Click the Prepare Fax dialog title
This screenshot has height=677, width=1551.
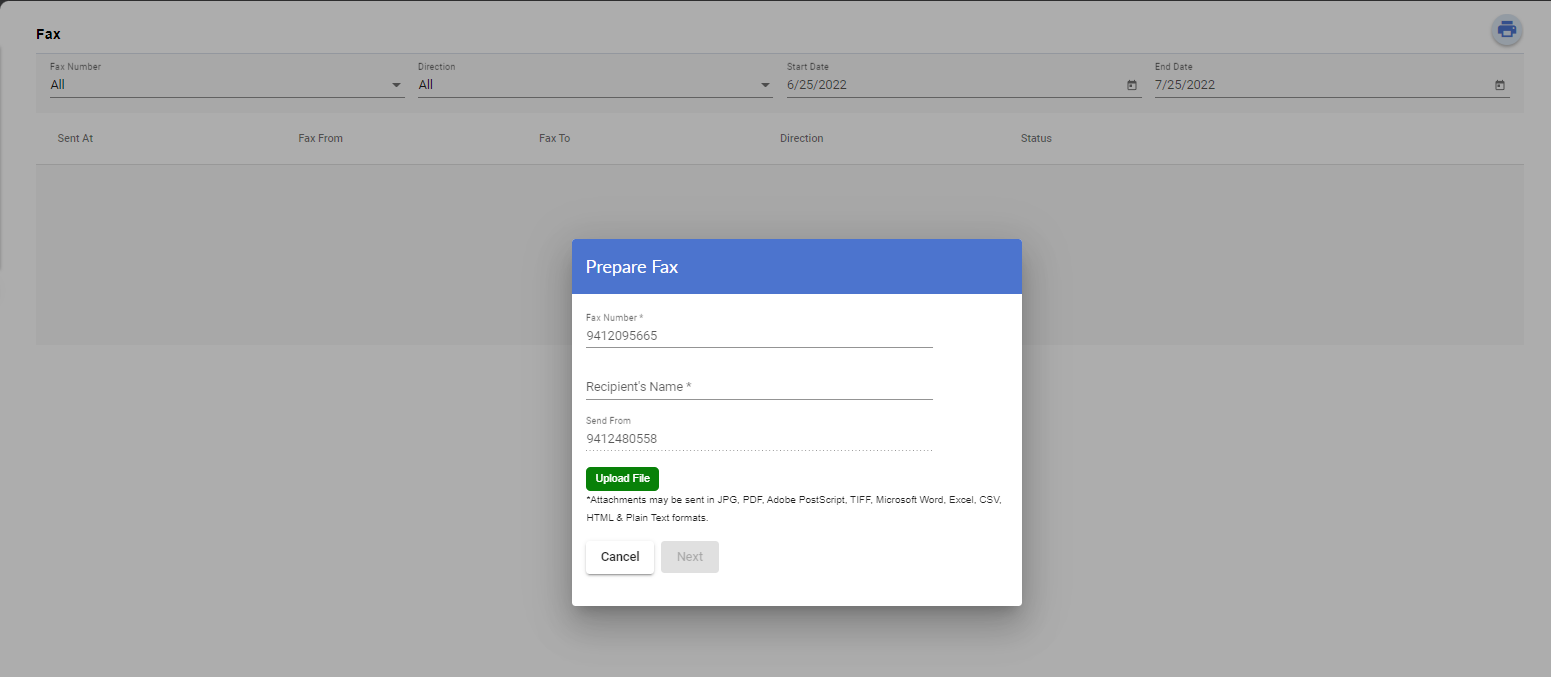[632, 267]
